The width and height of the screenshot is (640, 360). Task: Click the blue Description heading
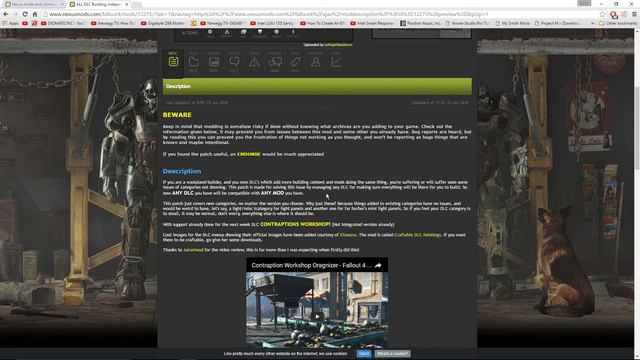pos(182,171)
